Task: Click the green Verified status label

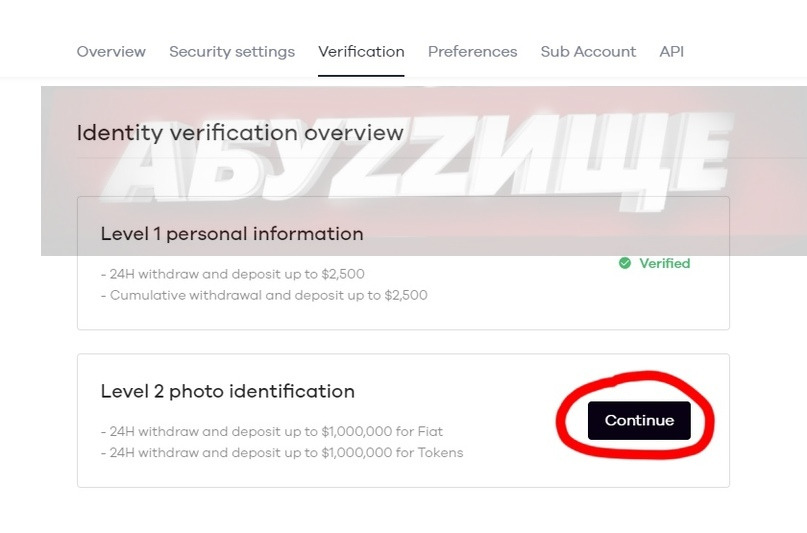Action: [x=665, y=263]
